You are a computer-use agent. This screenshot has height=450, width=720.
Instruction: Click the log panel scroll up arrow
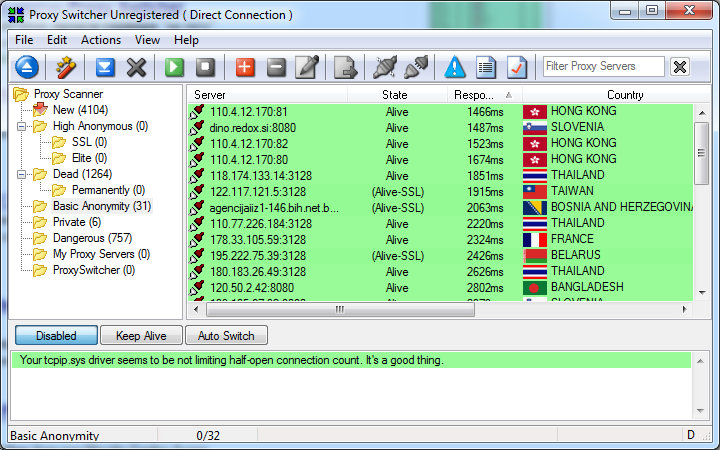[700, 361]
